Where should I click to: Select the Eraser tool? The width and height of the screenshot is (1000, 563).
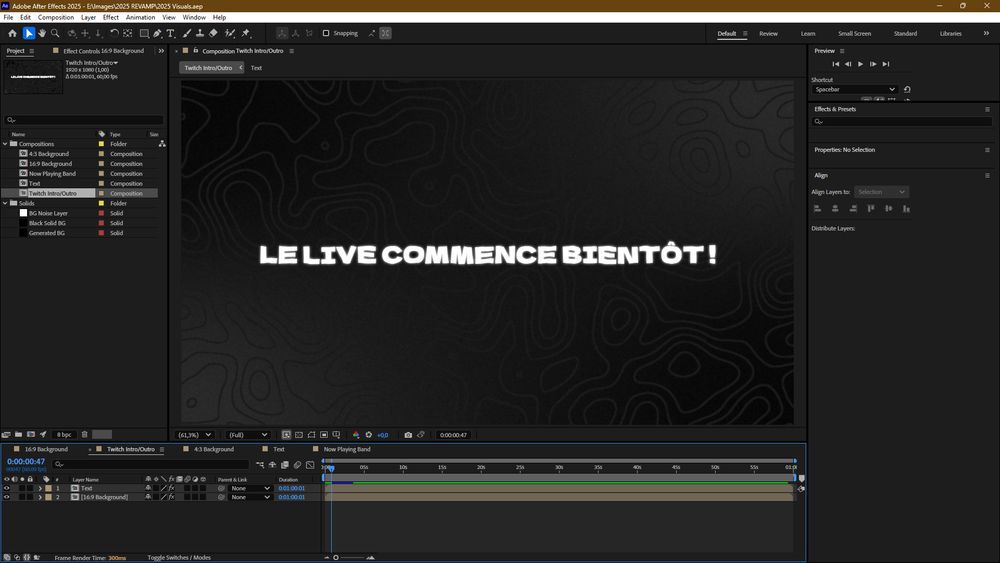(x=214, y=33)
